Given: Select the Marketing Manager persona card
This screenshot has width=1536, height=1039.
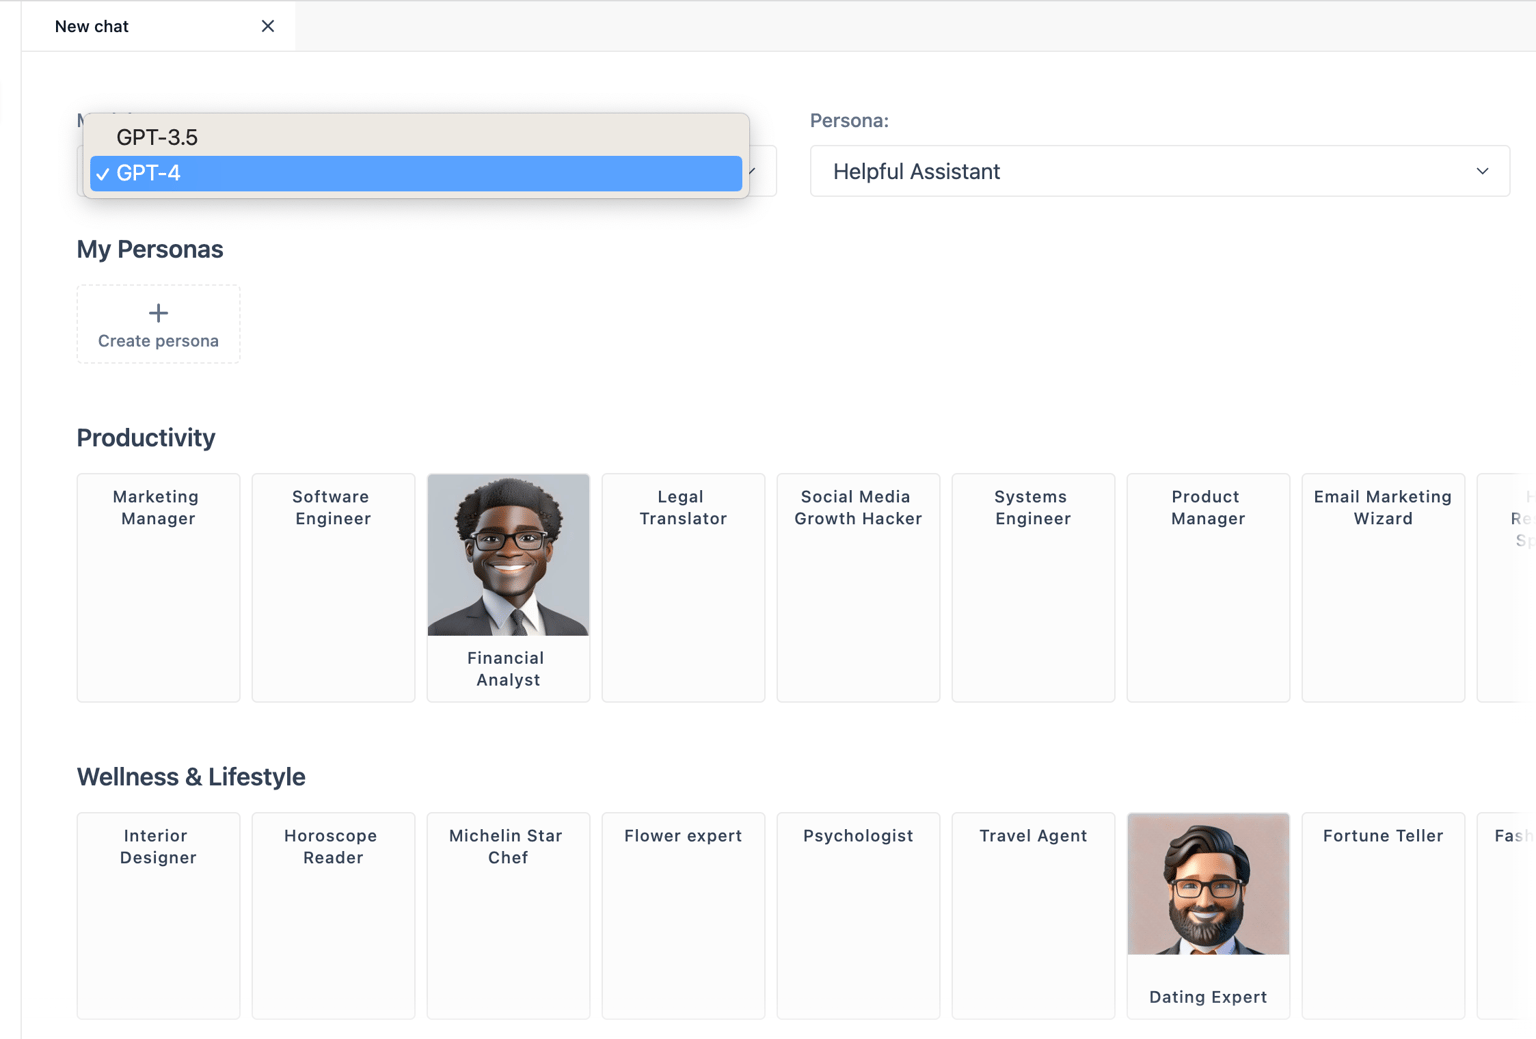Looking at the screenshot, I should [x=158, y=588].
